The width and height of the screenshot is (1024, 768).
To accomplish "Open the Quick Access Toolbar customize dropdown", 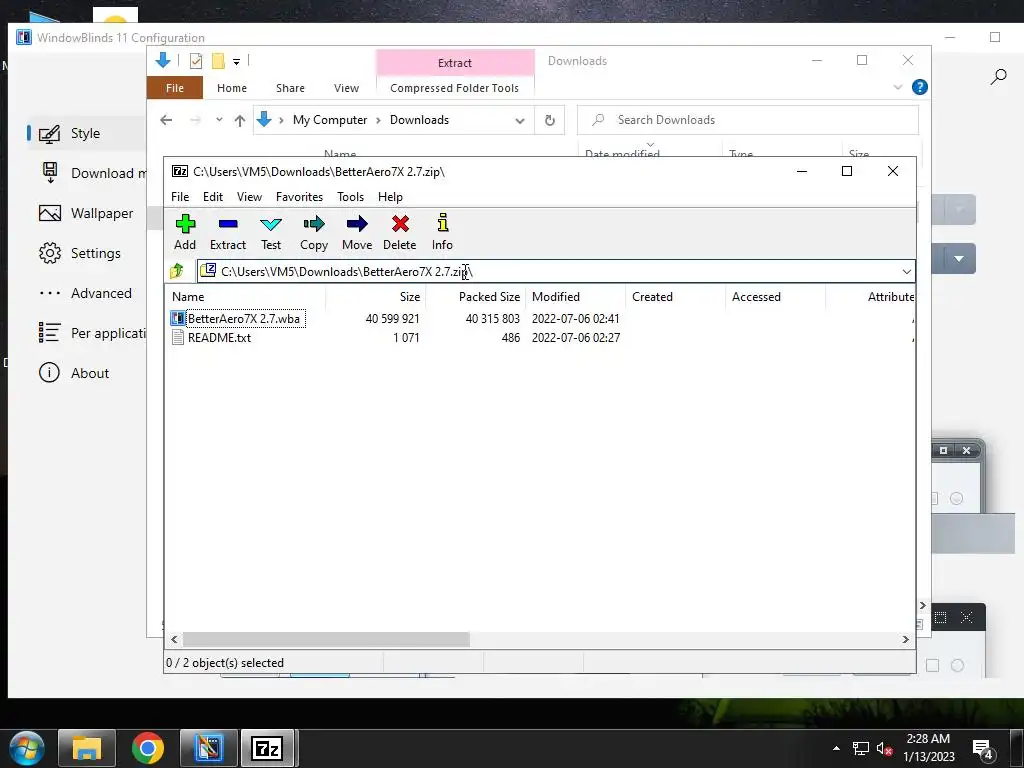I will [x=236, y=61].
